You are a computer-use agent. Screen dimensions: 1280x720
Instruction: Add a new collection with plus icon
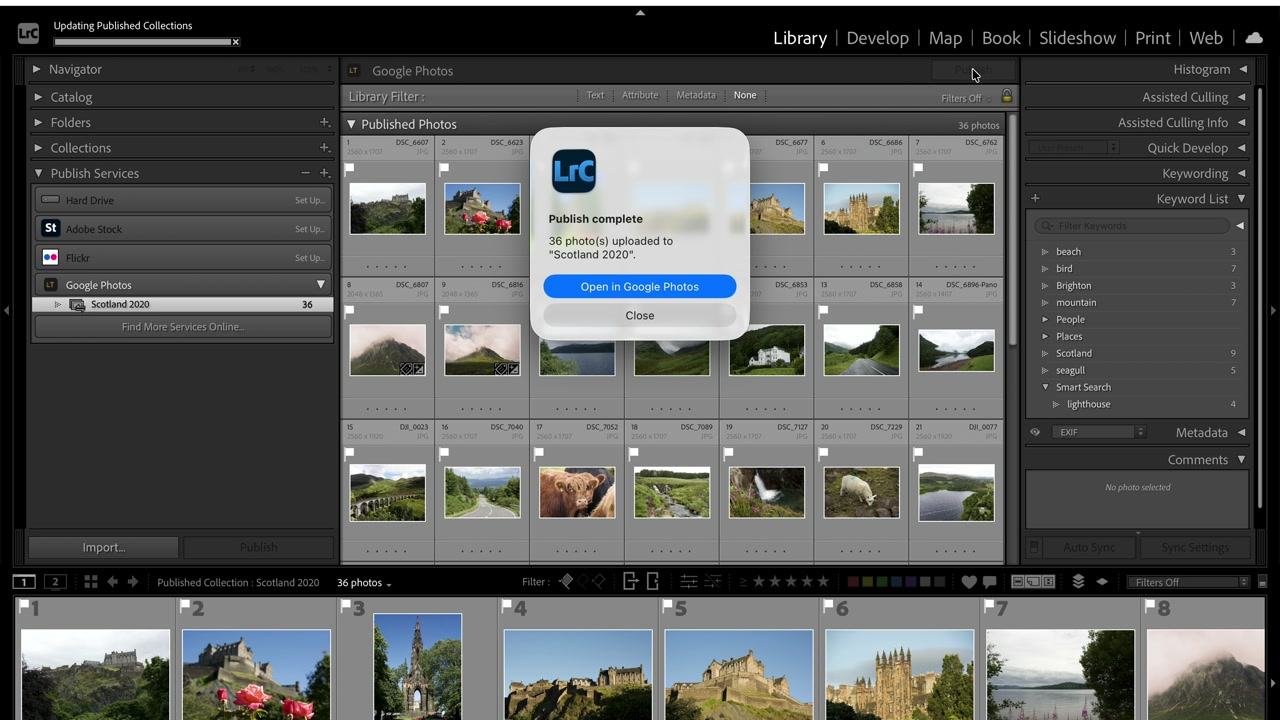324,148
